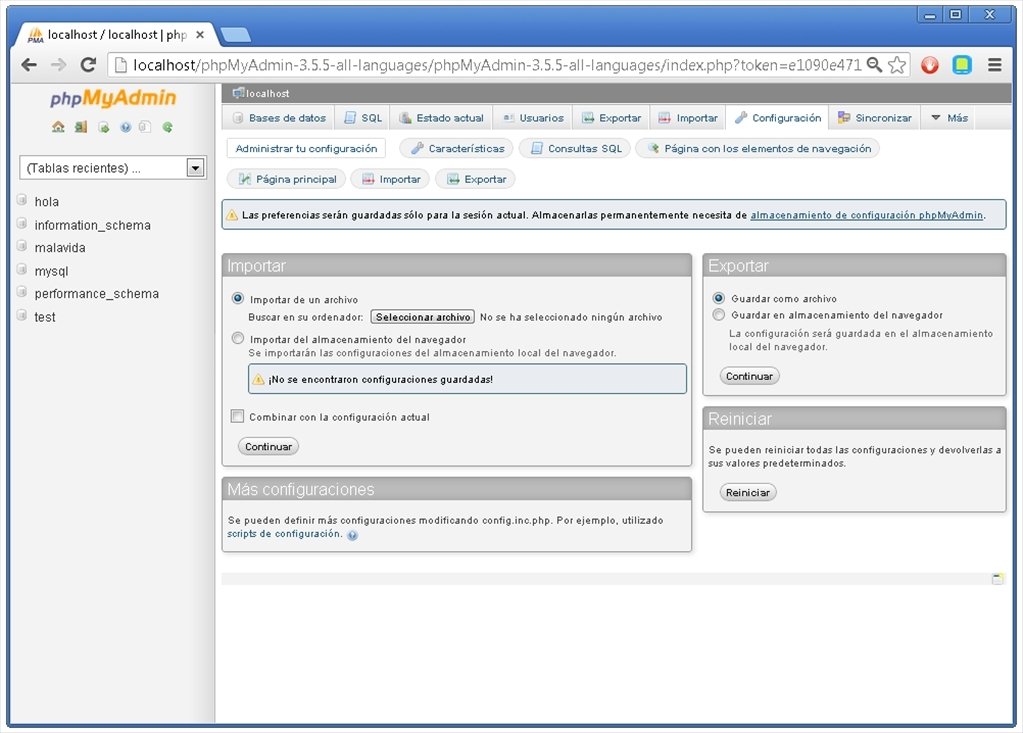Screen dimensions: 1023x733
Task: Click the database icon beside malavida
Action: click(22, 247)
